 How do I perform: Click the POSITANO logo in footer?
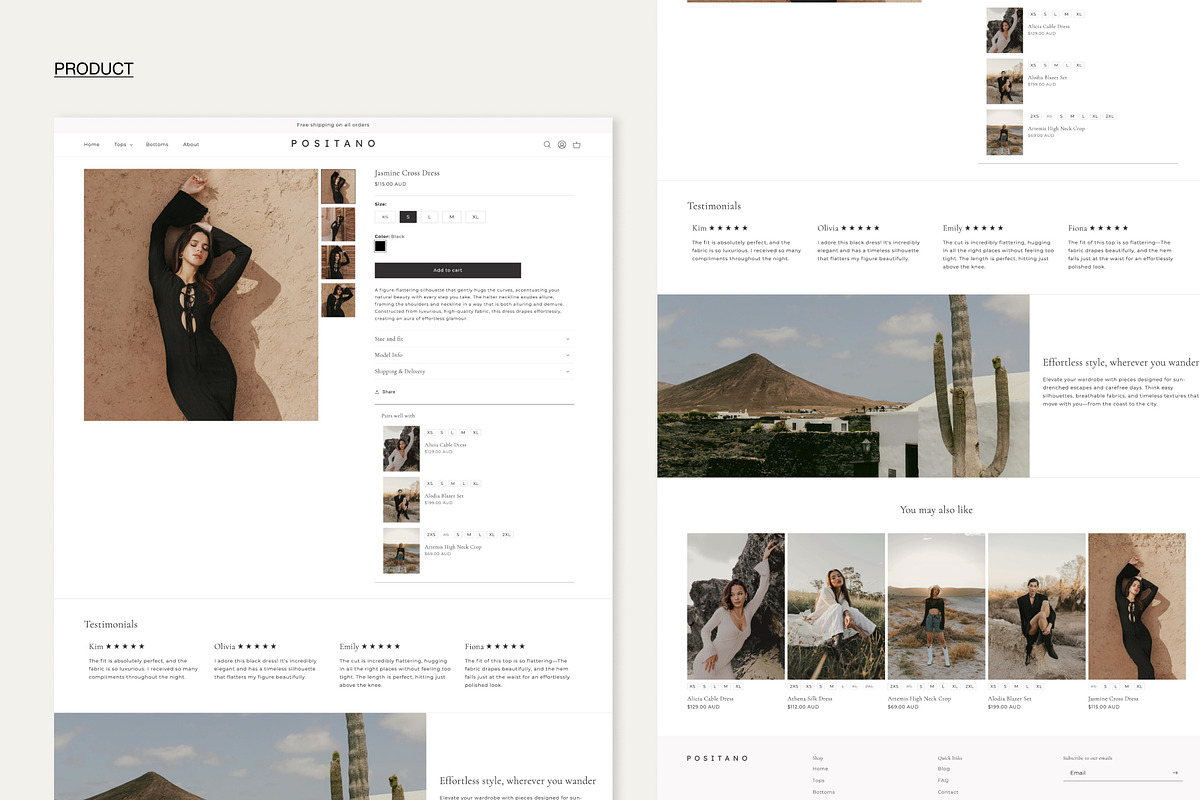[x=717, y=759]
